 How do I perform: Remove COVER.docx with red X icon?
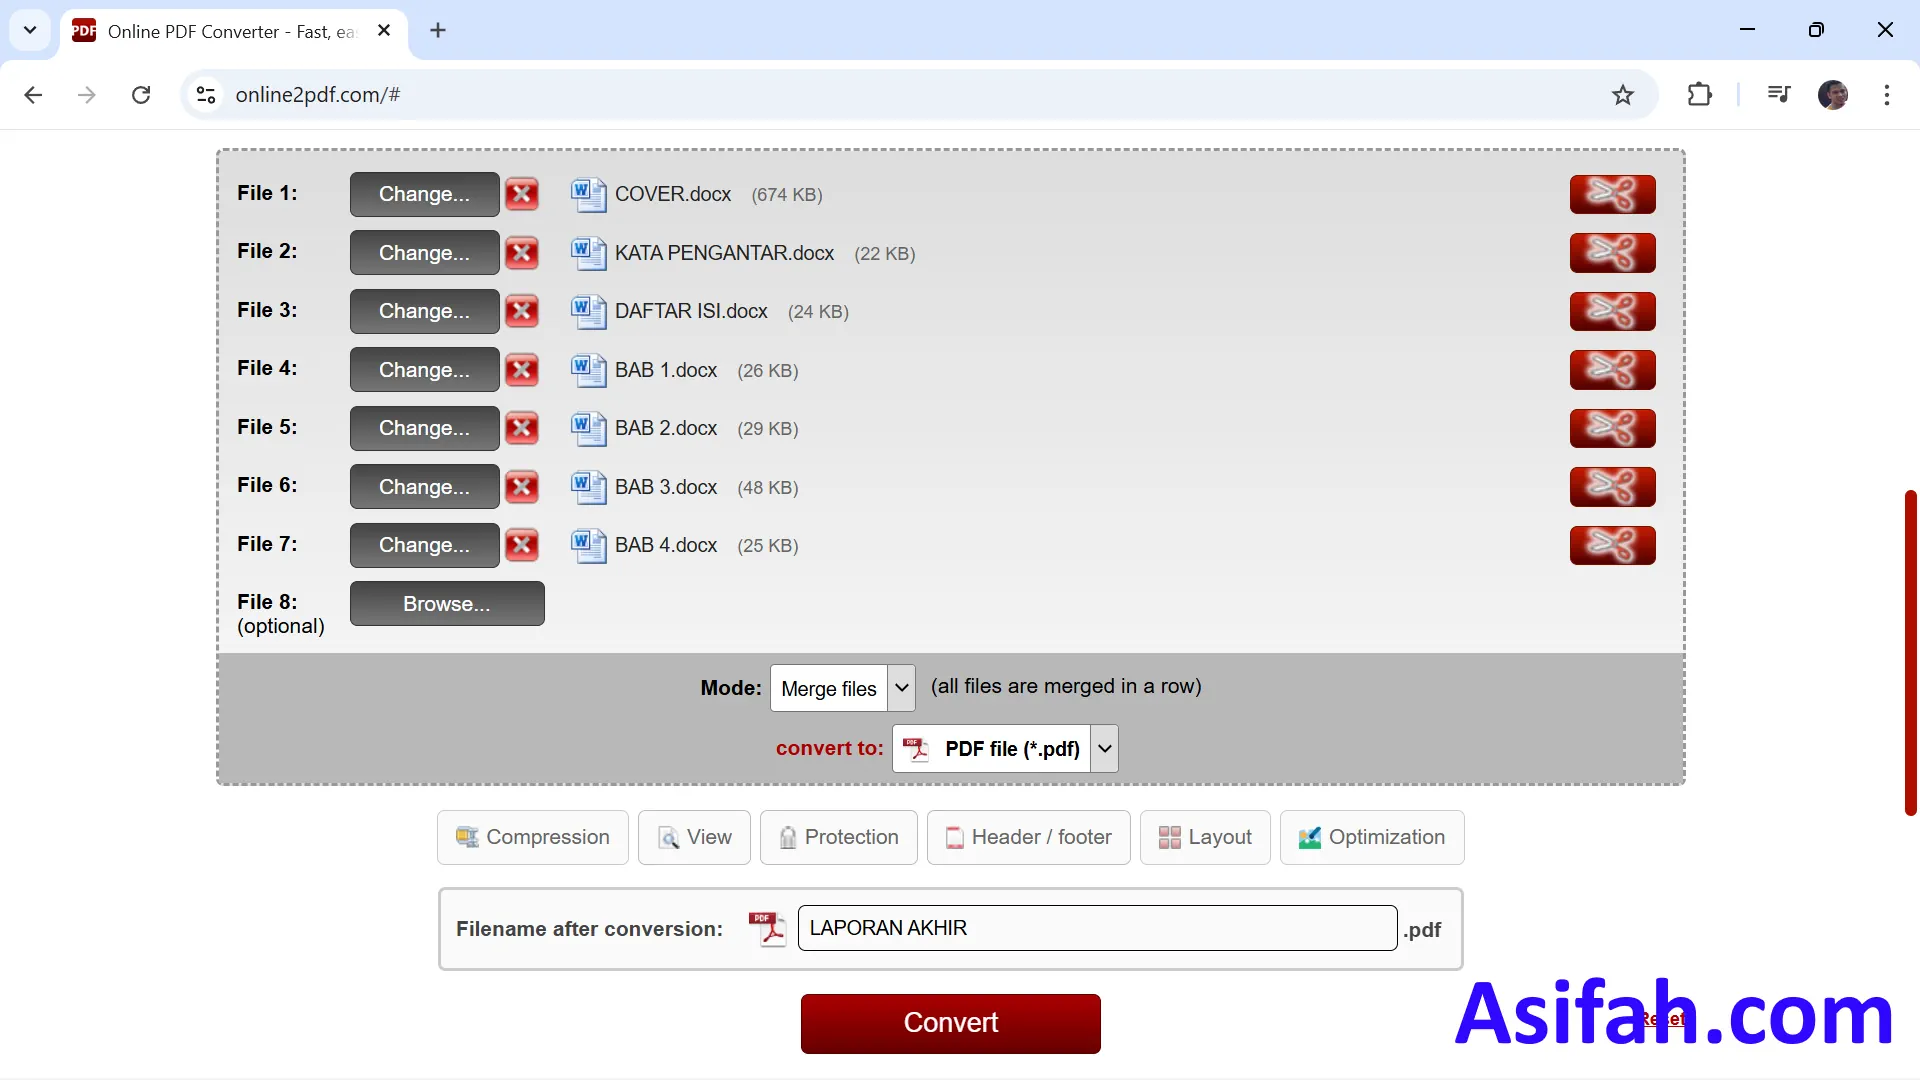(x=522, y=194)
